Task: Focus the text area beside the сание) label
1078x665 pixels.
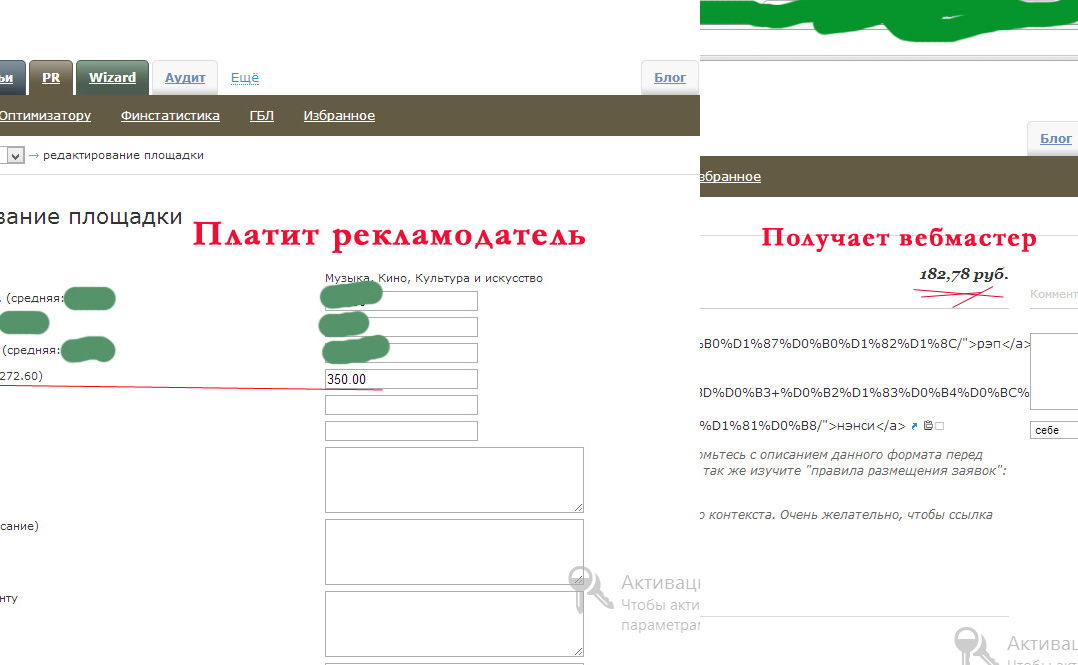Action: tap(454, 552)
